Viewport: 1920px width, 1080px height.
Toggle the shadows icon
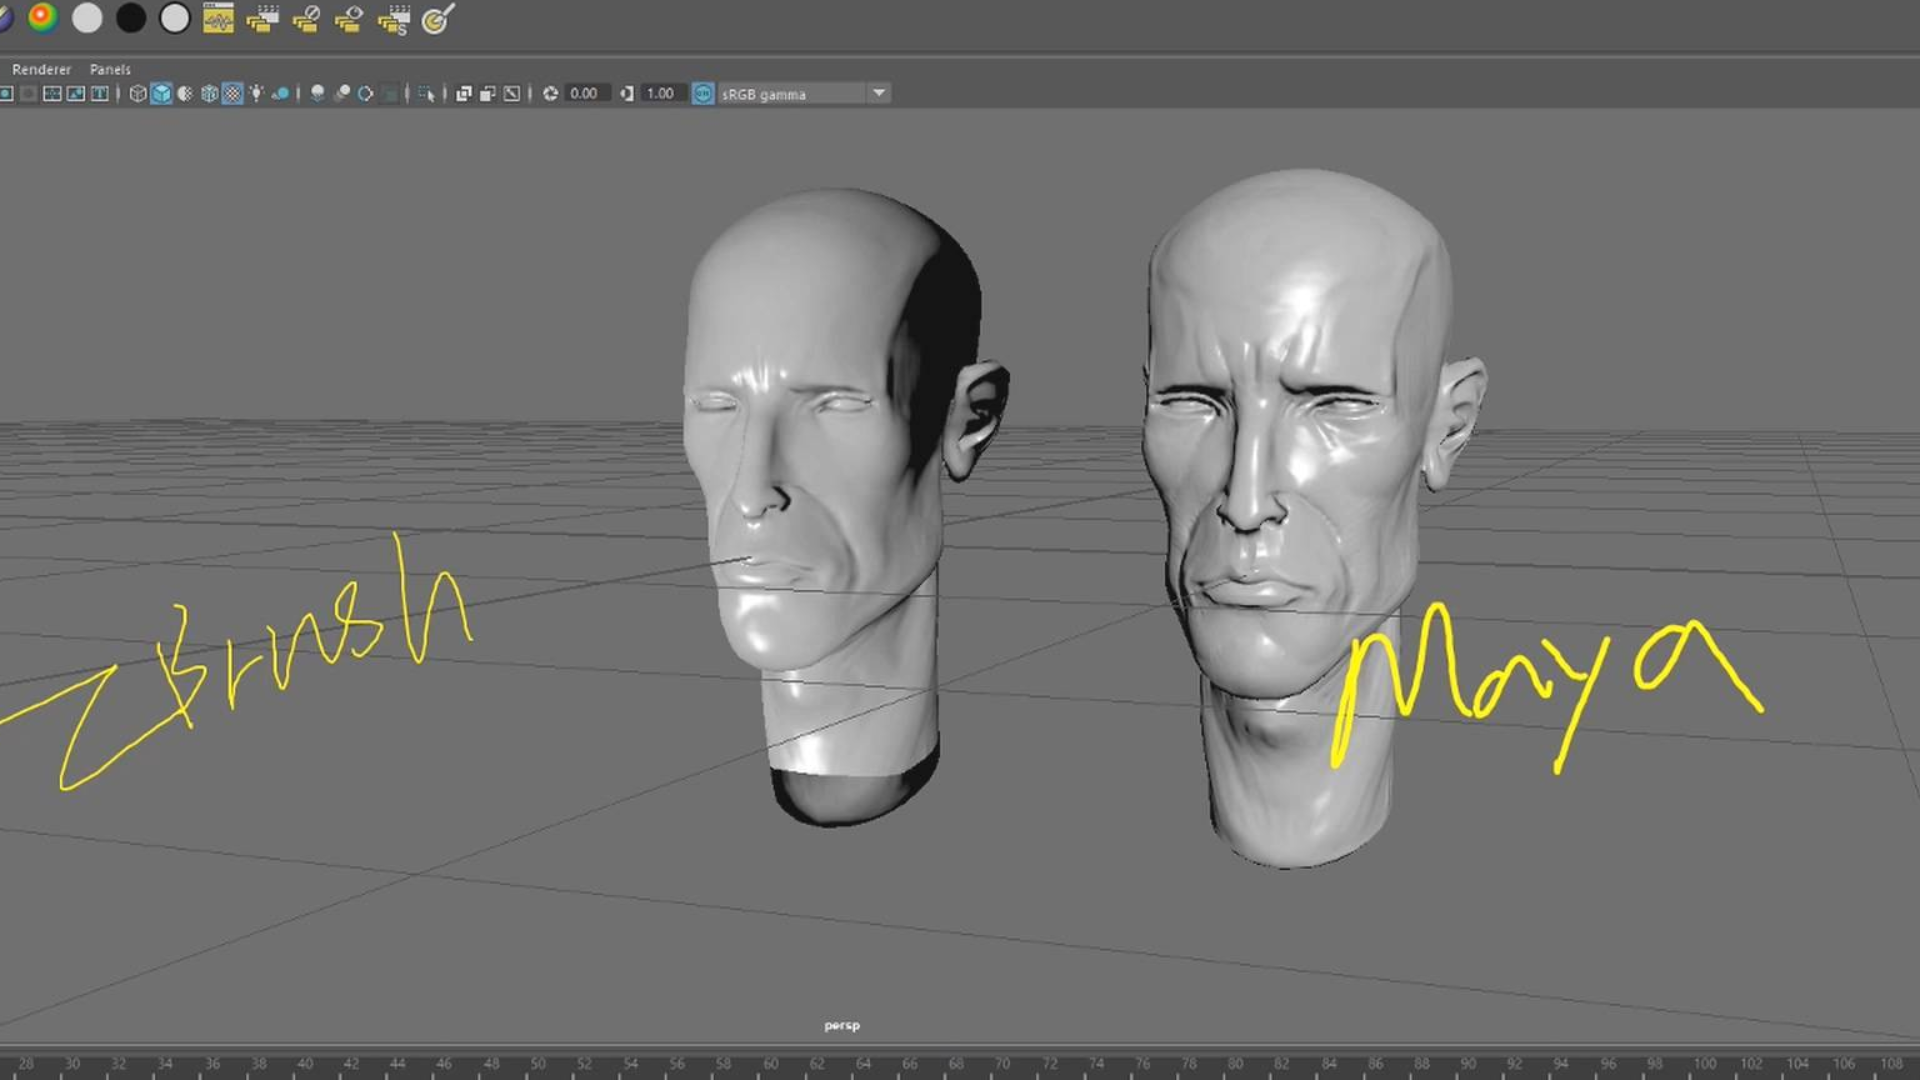(280, 93)
